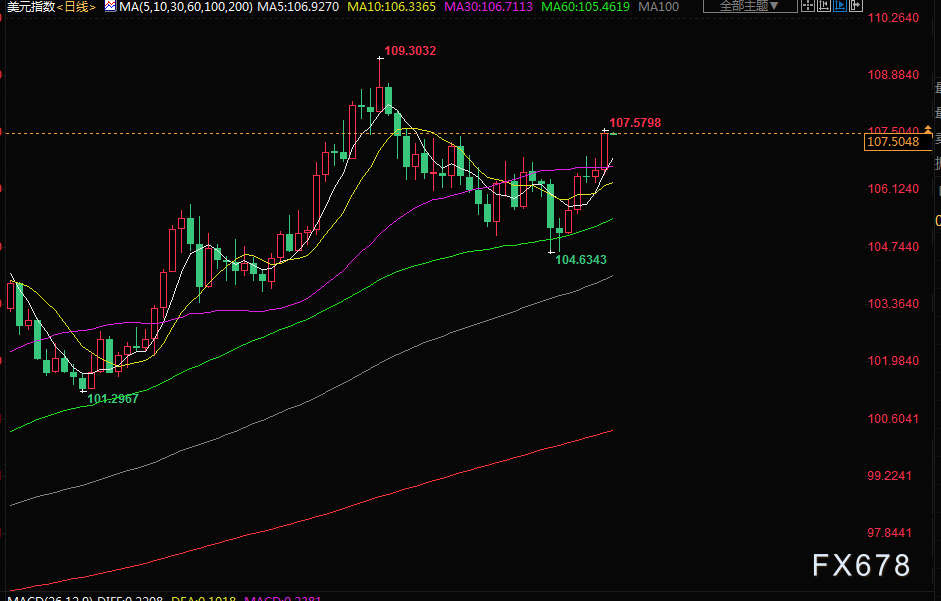Click the 109.3032 high price marker

pyautogui.click(x=410, y=51)
